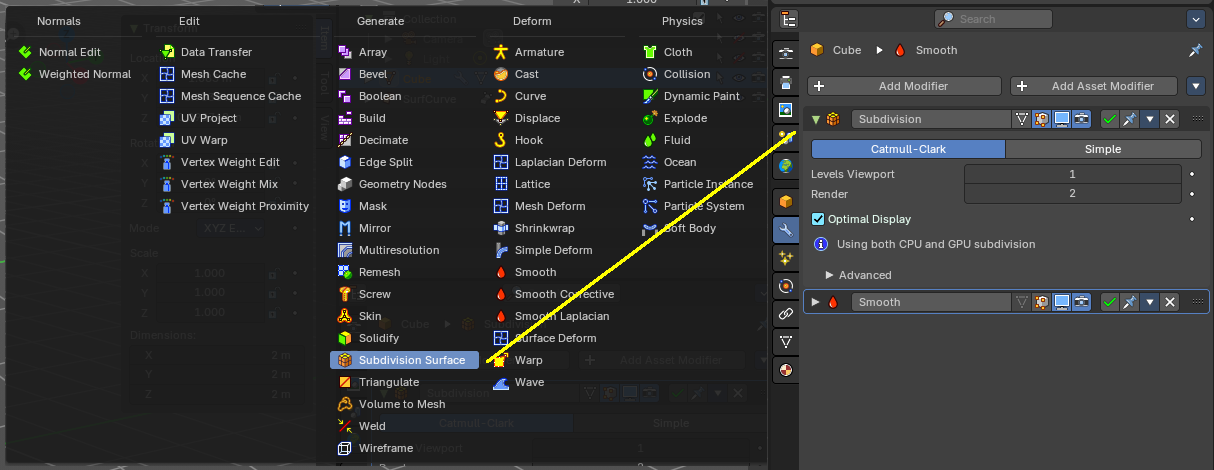Viewport: 1214px width, 470px height.
Task: Choose Wireframe modifier entry
Action: (404, 448)
